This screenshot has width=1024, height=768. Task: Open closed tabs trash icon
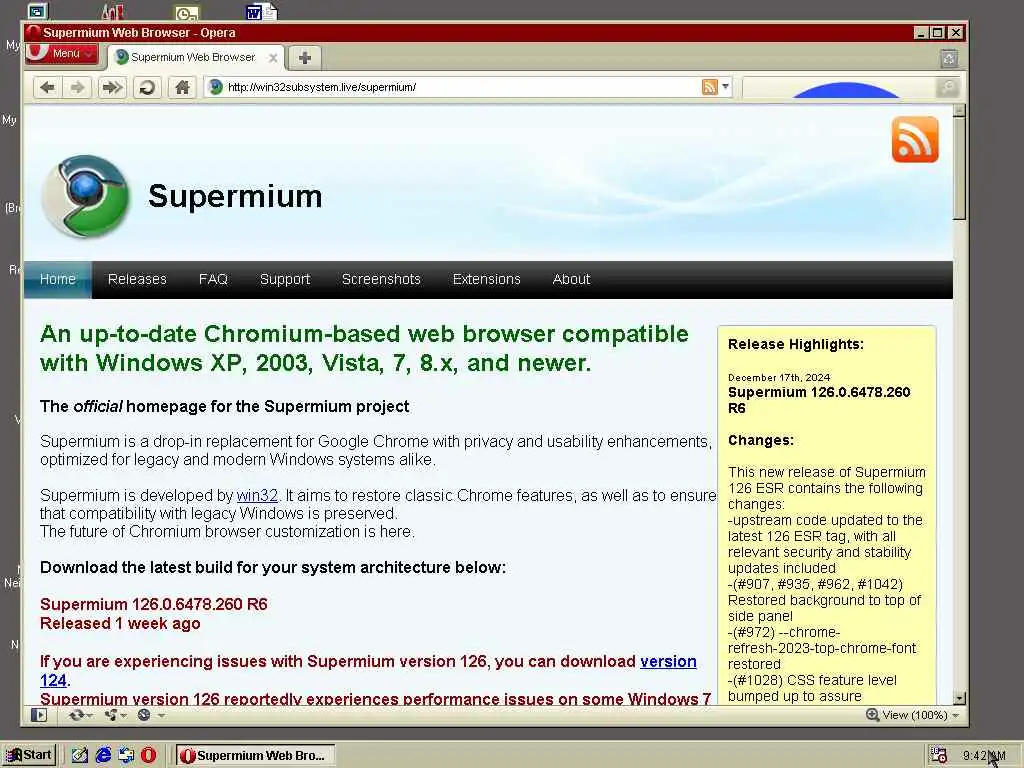point(949,58)
